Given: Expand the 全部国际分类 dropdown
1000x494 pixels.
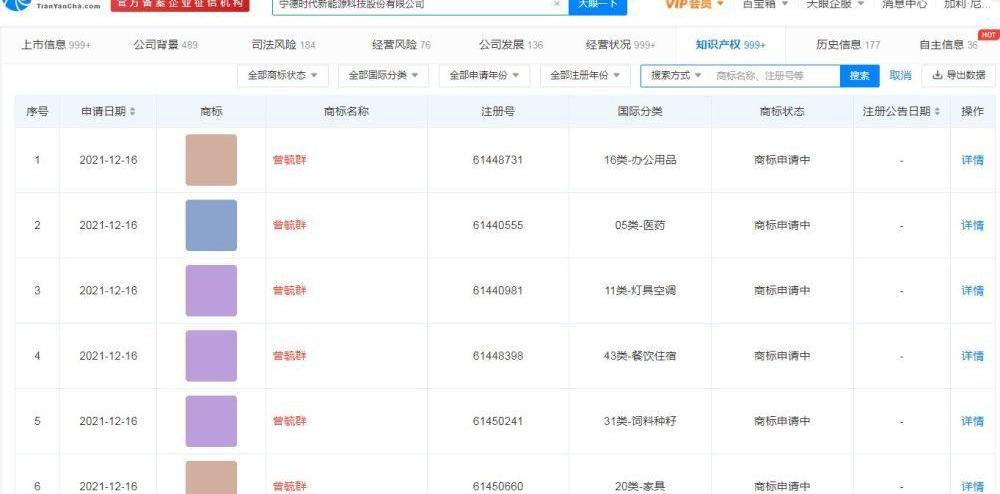Looking at the screenshot, I should point(383,76).
